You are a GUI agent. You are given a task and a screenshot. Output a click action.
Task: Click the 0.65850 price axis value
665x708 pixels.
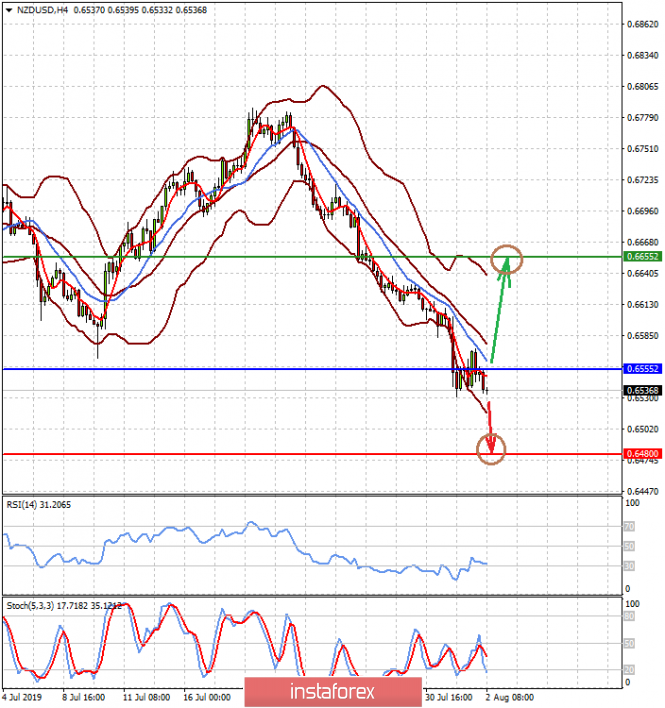[643, 336]
